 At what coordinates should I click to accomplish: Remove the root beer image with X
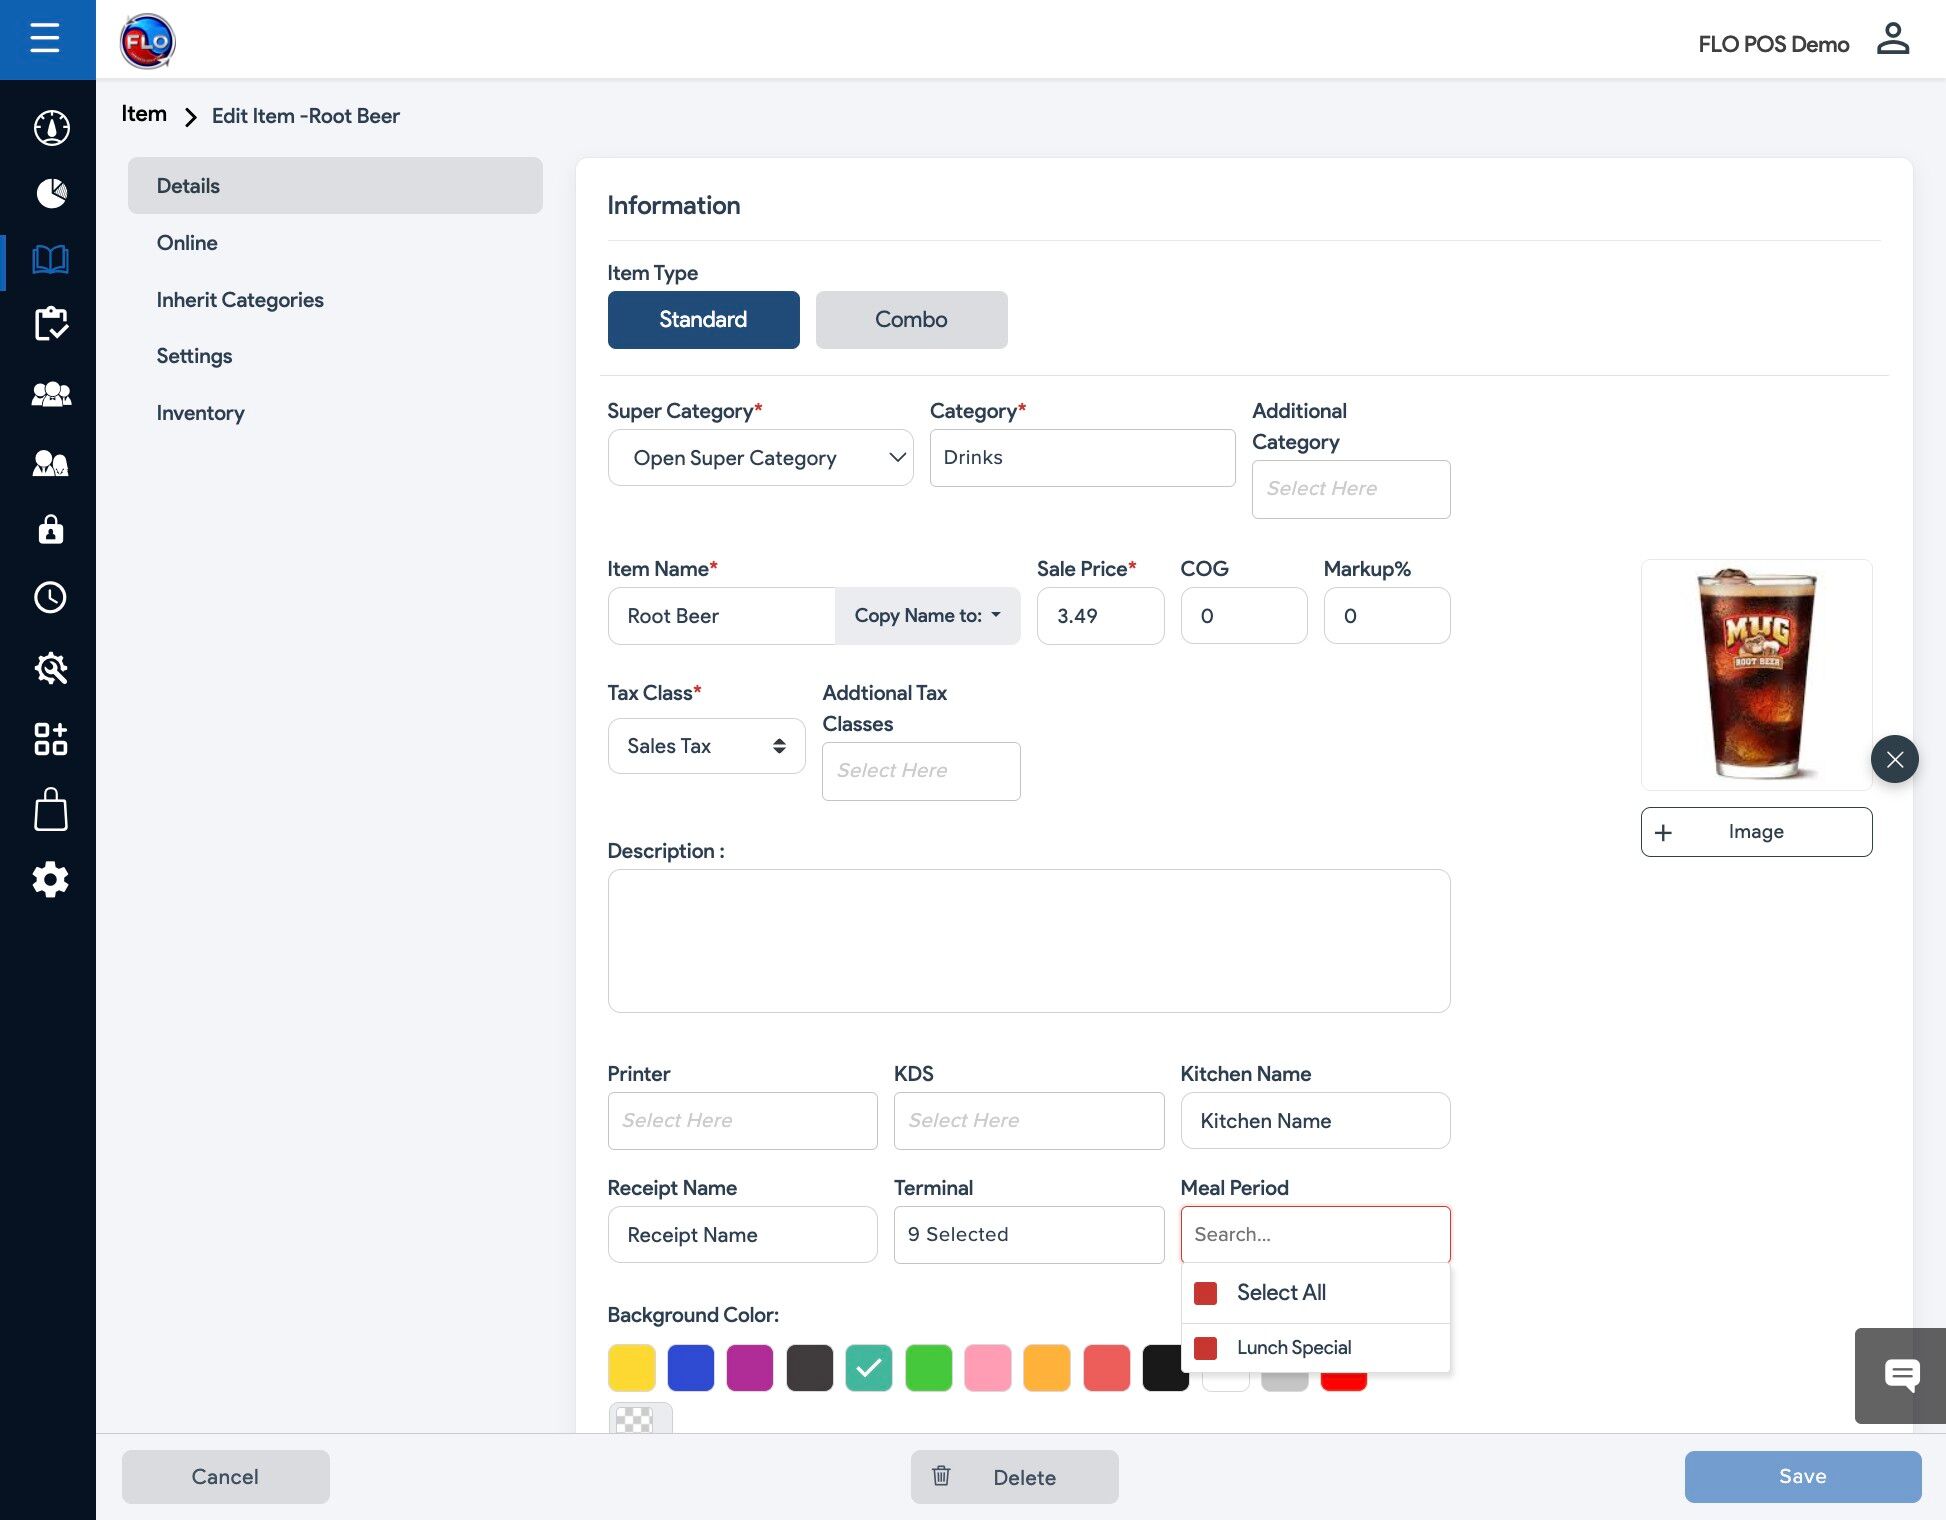click(1894, 759)
